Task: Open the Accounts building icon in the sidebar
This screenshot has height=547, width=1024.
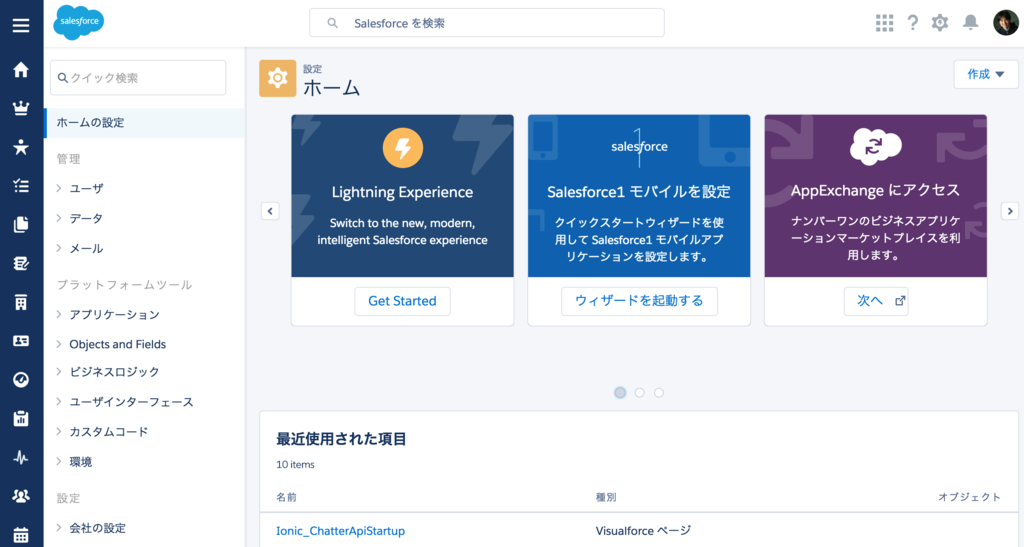Action: click(x=21, y=302)
